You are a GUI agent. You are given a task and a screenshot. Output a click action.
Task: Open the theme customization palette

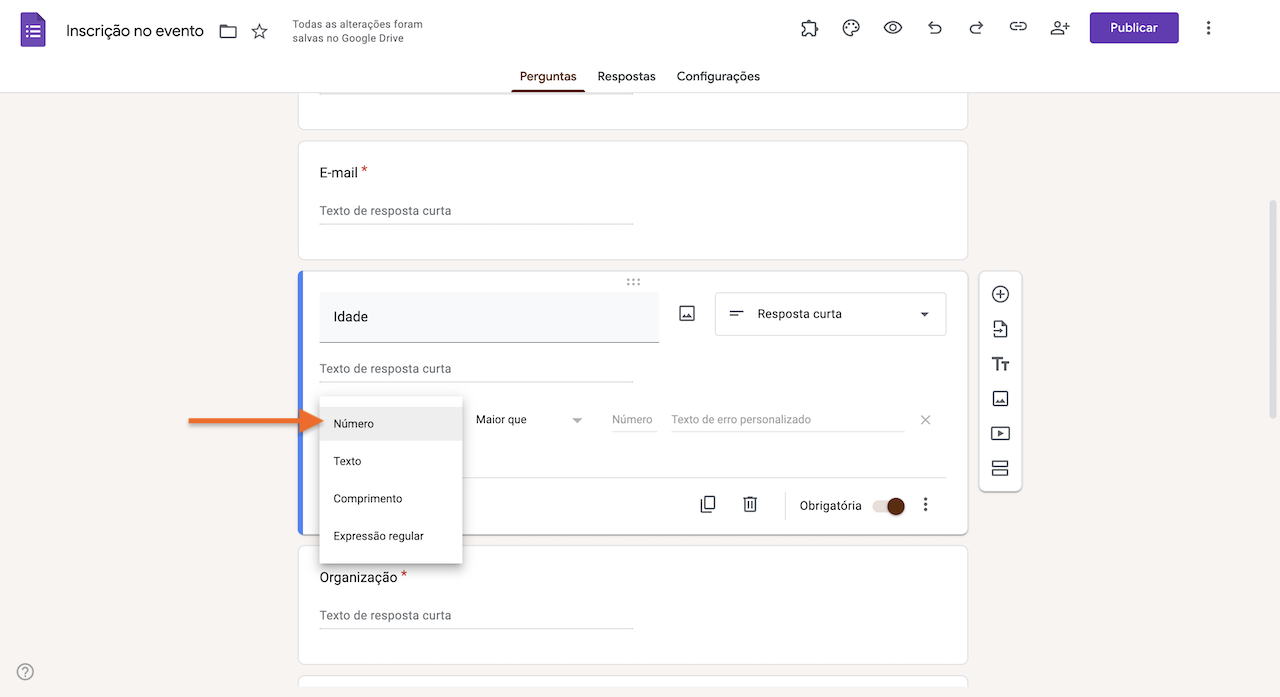click(851, 27)
